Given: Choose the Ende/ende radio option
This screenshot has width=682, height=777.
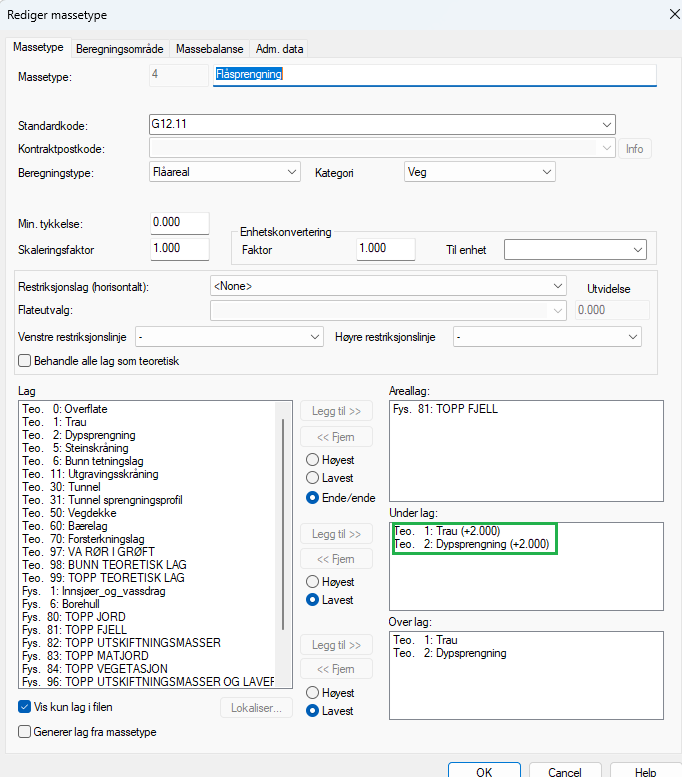Looking at the screenshot, I should point(312,497).
